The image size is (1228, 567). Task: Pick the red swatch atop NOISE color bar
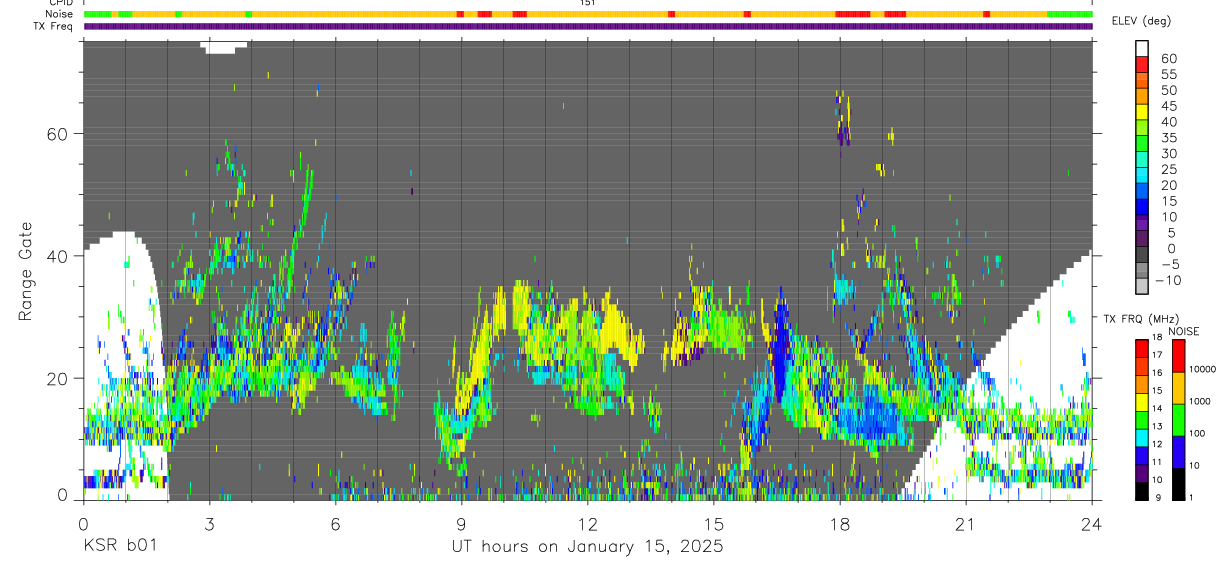(x=1178, y=356)
